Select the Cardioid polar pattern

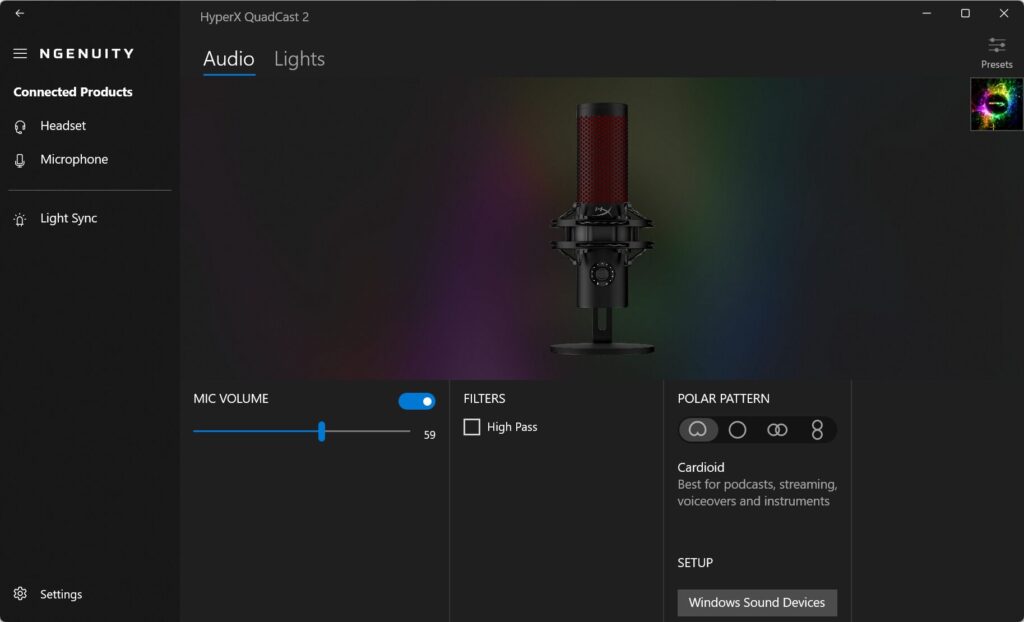coord(698,430)
